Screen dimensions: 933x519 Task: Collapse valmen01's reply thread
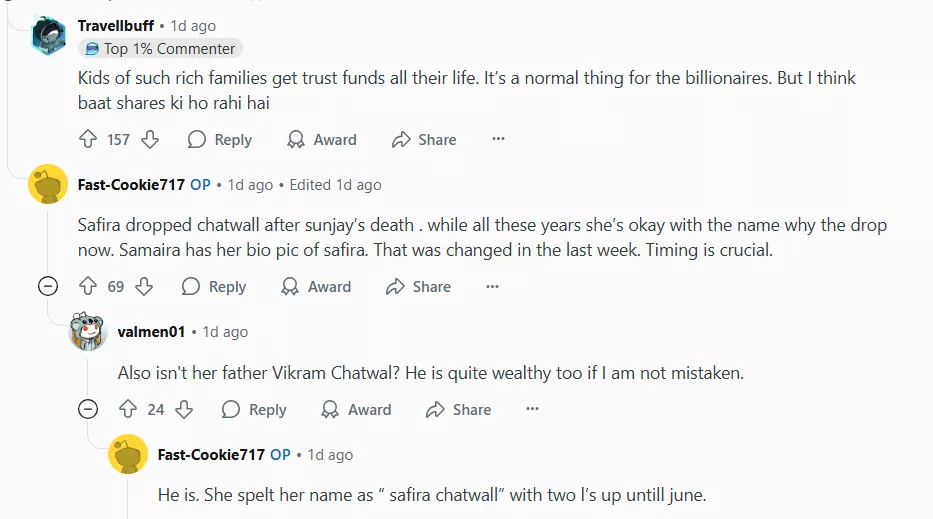tap(88, 410)
